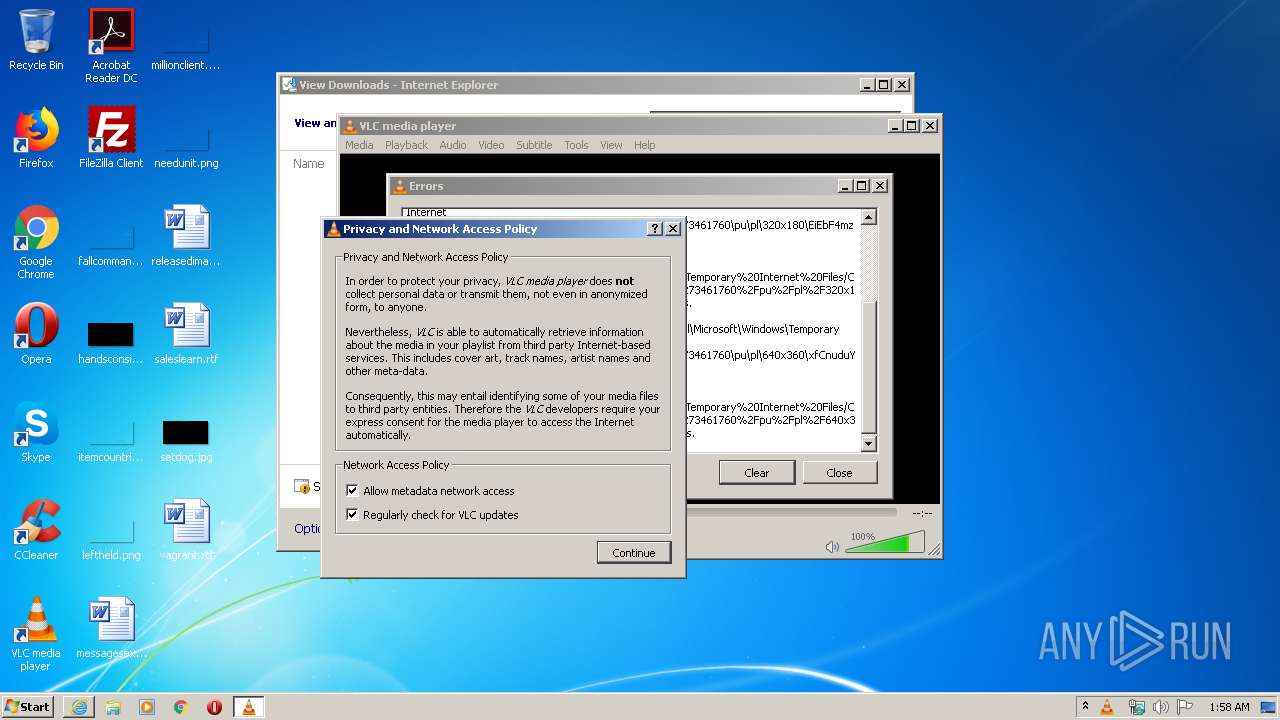Select the millionclient file icon

pyautogui.click(x=186, y=46)
